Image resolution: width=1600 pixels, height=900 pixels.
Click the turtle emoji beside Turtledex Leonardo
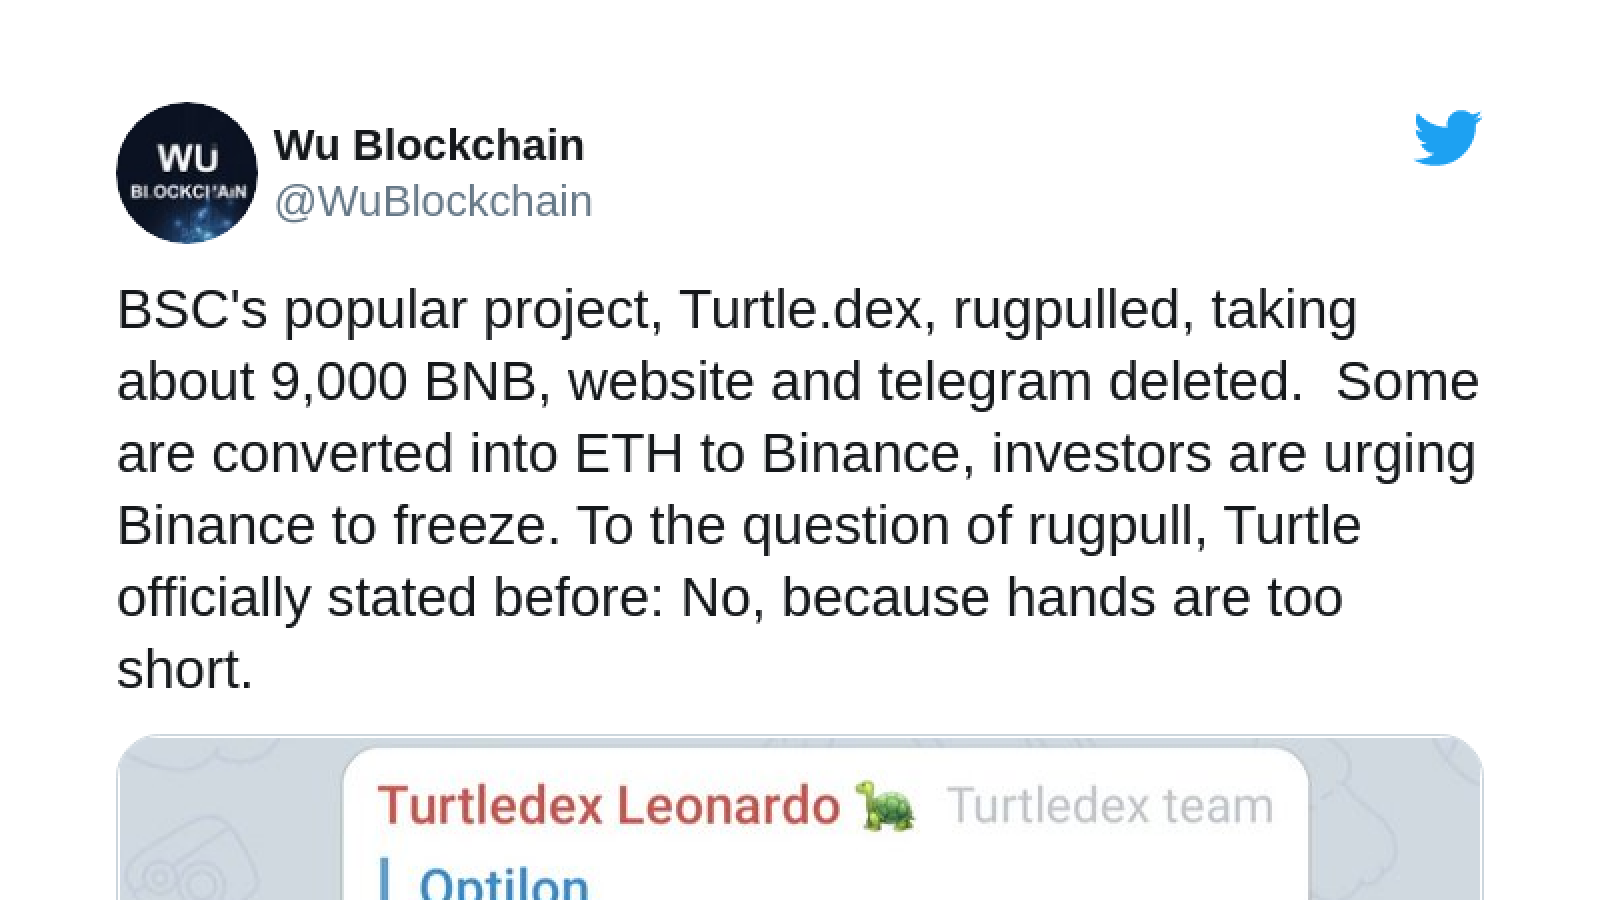pos(886,806)
